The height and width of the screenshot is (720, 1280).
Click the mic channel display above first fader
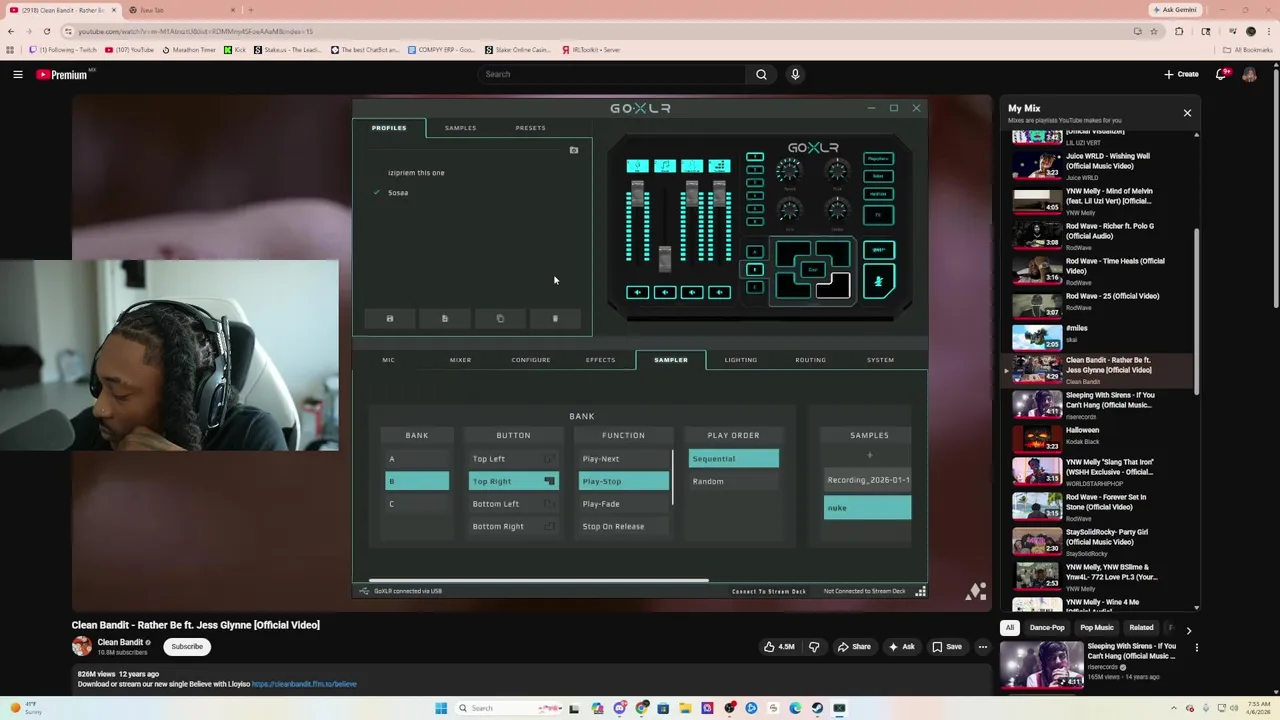637,166
